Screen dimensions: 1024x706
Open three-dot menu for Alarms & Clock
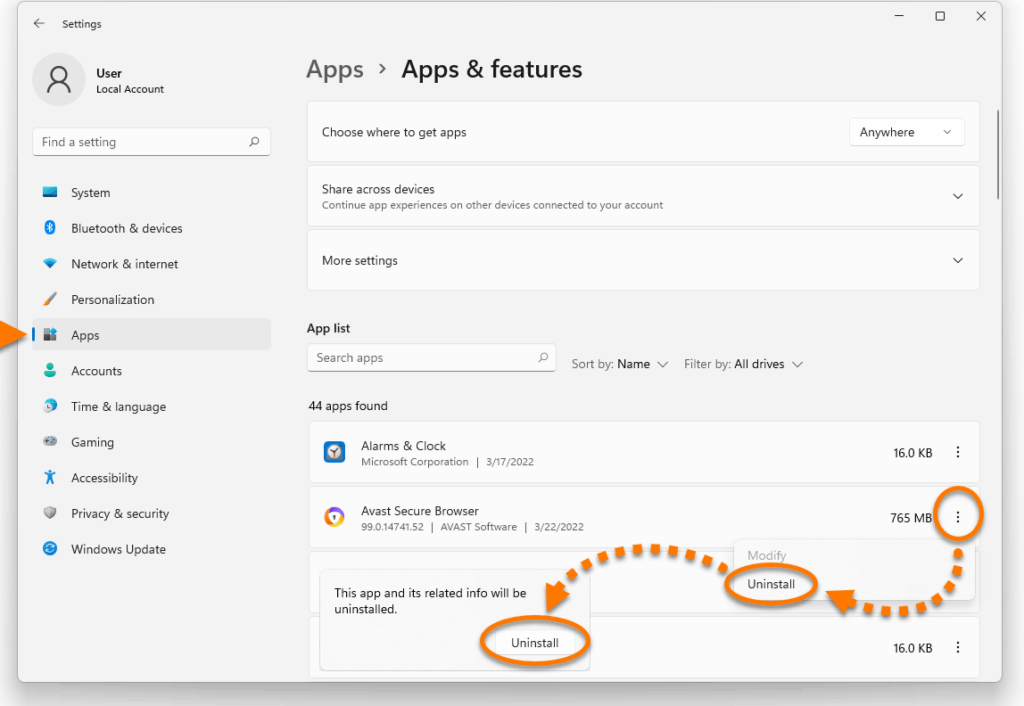[957, 453]
